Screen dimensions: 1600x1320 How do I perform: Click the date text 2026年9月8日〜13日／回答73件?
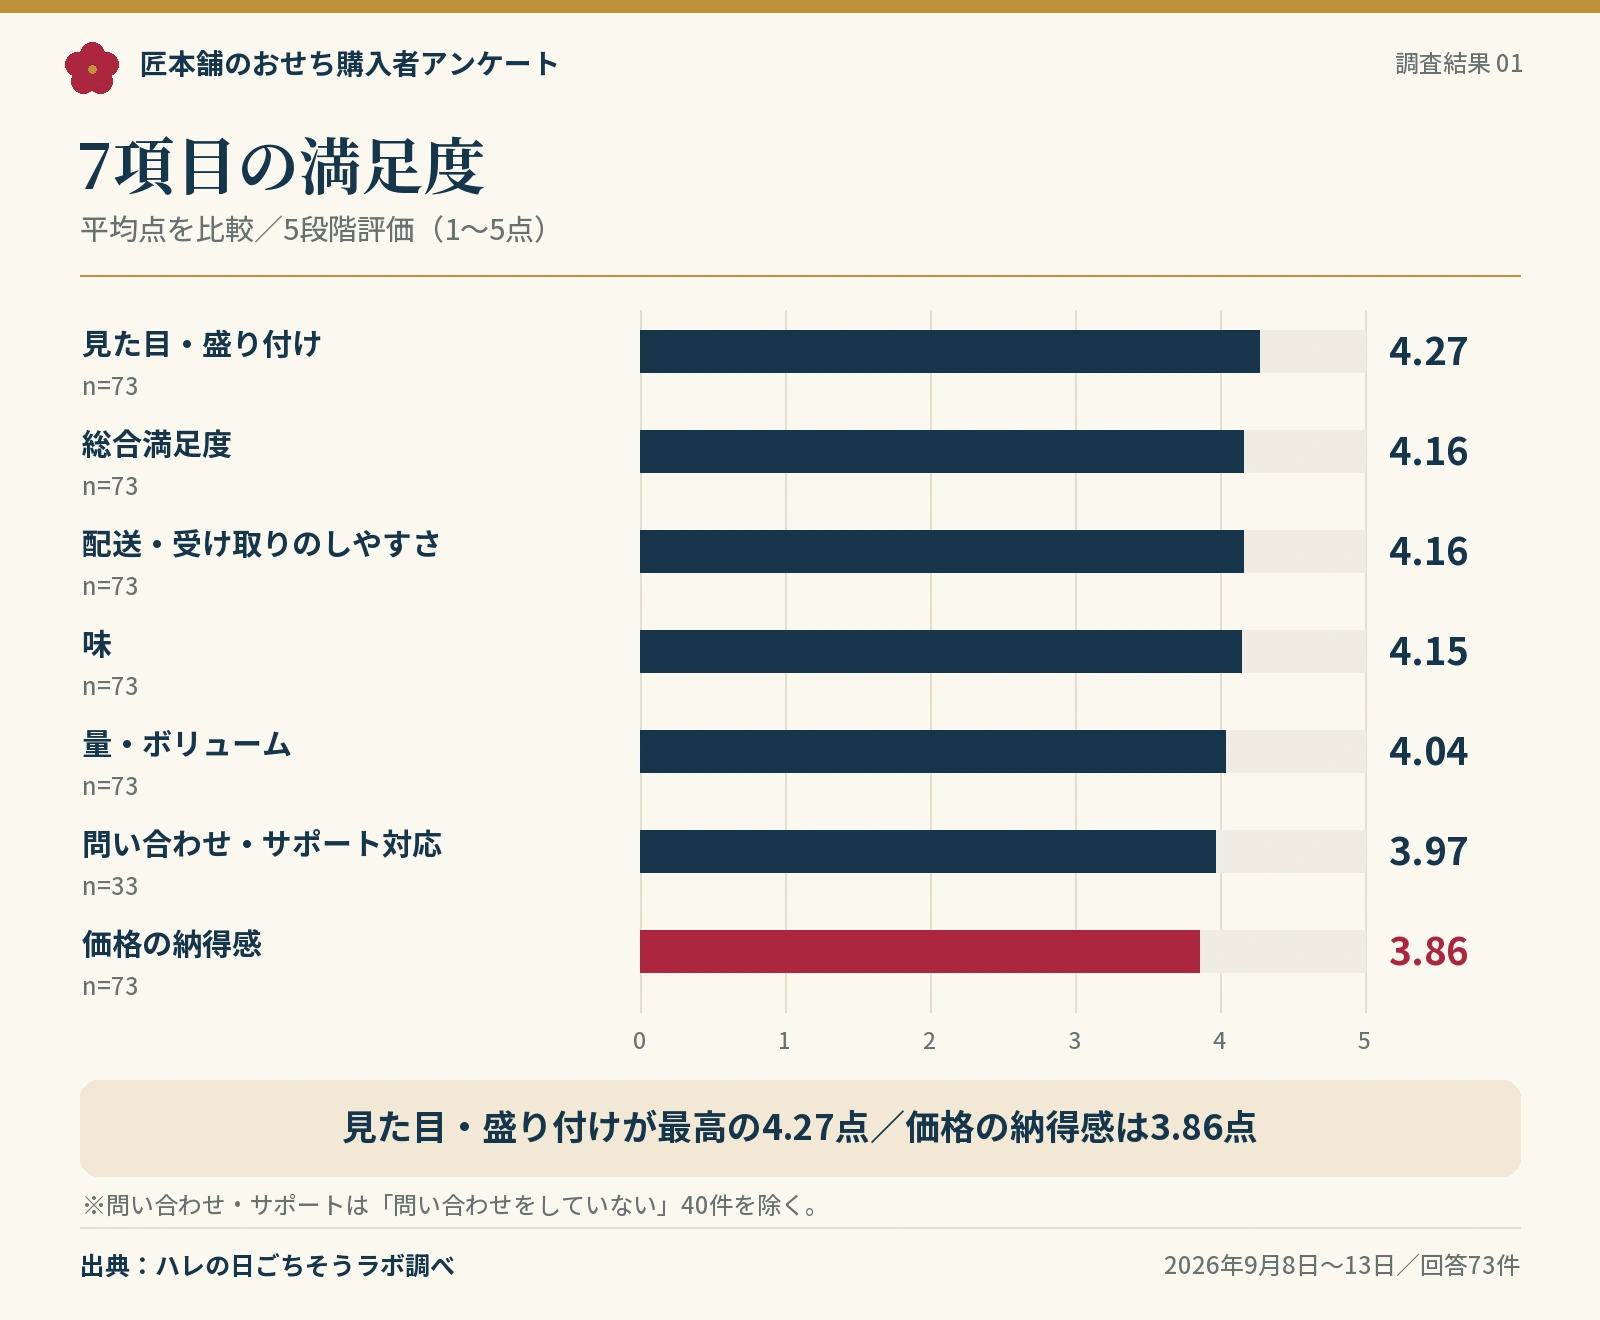[1342, 1266]
